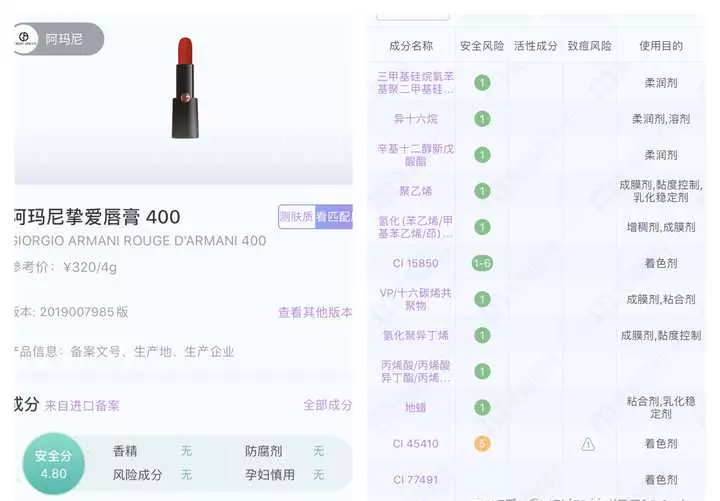Click the safety risk badge for 氢化聚异丁烯
This screenshot has width=720, height=501.
tap(482, 335)
